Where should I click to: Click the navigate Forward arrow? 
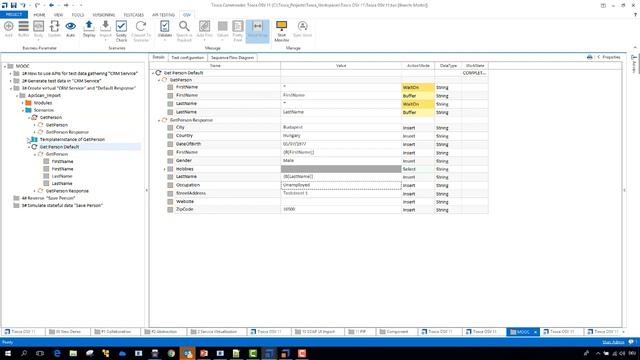tap(66, 5)
